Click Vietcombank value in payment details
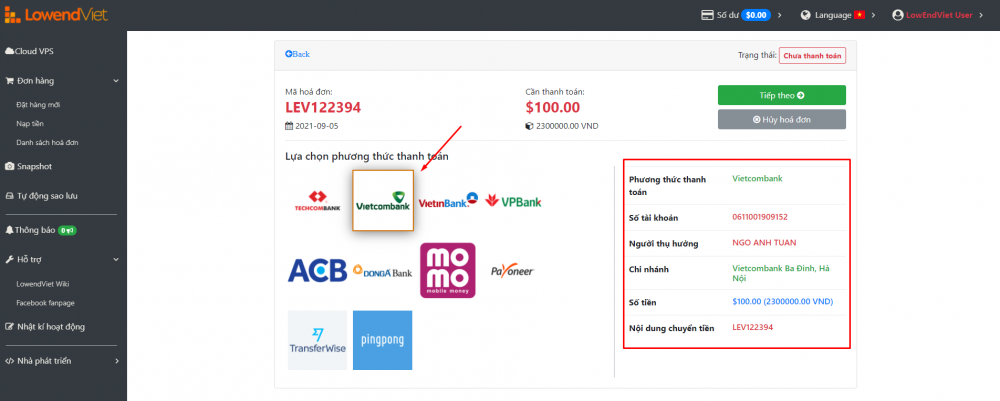Viewport: 1000px width, 401px height. [x=757, y=179]
